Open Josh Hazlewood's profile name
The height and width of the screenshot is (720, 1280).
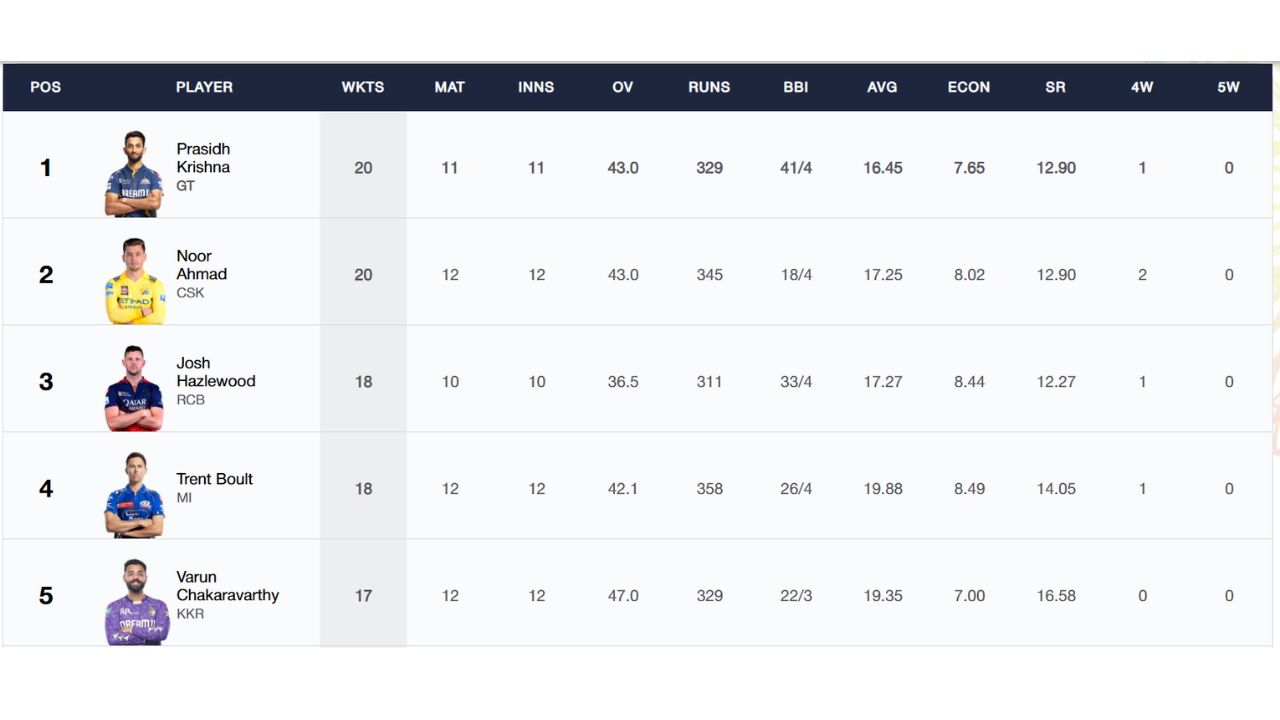216,372
